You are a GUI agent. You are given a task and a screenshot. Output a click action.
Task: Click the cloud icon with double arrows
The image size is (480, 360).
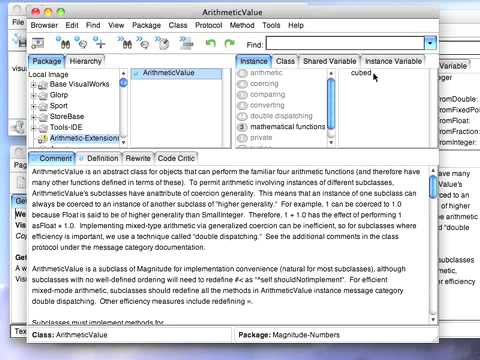[143, 43]
